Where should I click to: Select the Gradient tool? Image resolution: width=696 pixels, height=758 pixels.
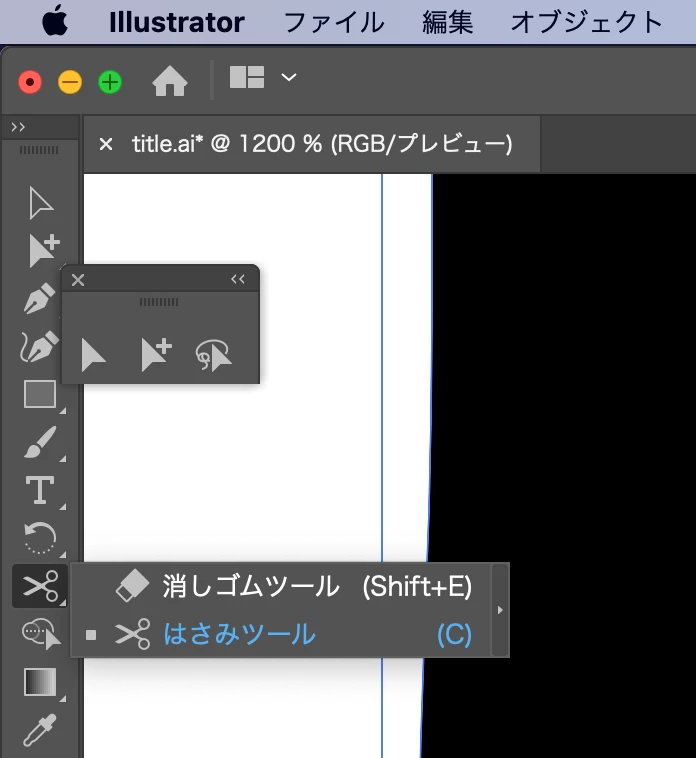point(40,682)
